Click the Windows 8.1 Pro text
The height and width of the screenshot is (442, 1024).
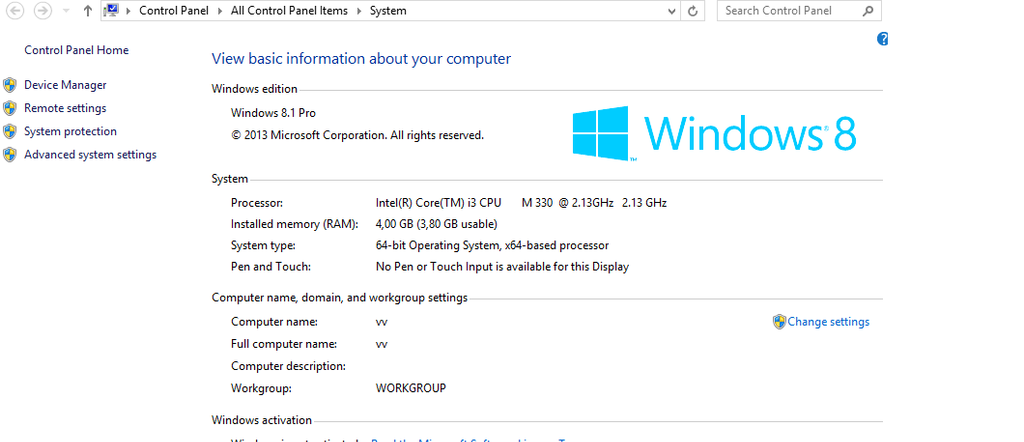[273, 113]
